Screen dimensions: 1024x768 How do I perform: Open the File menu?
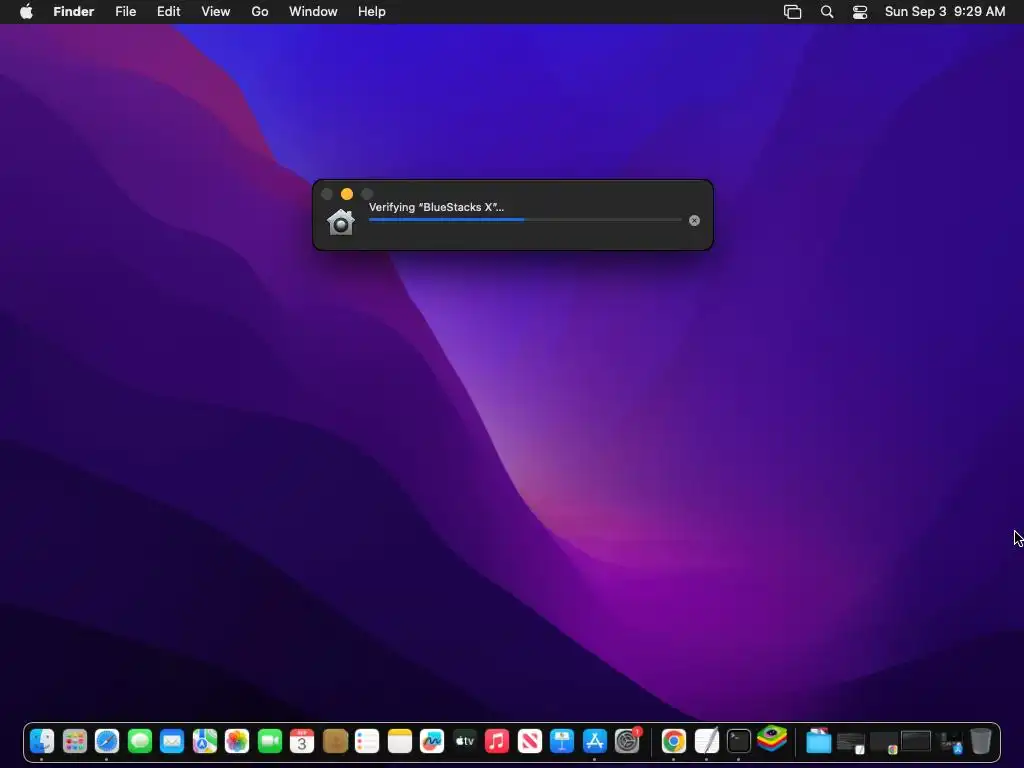click(125, 12)
